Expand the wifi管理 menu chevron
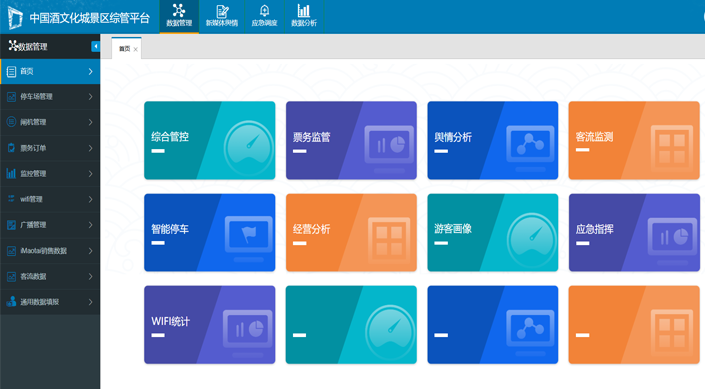 90,199
